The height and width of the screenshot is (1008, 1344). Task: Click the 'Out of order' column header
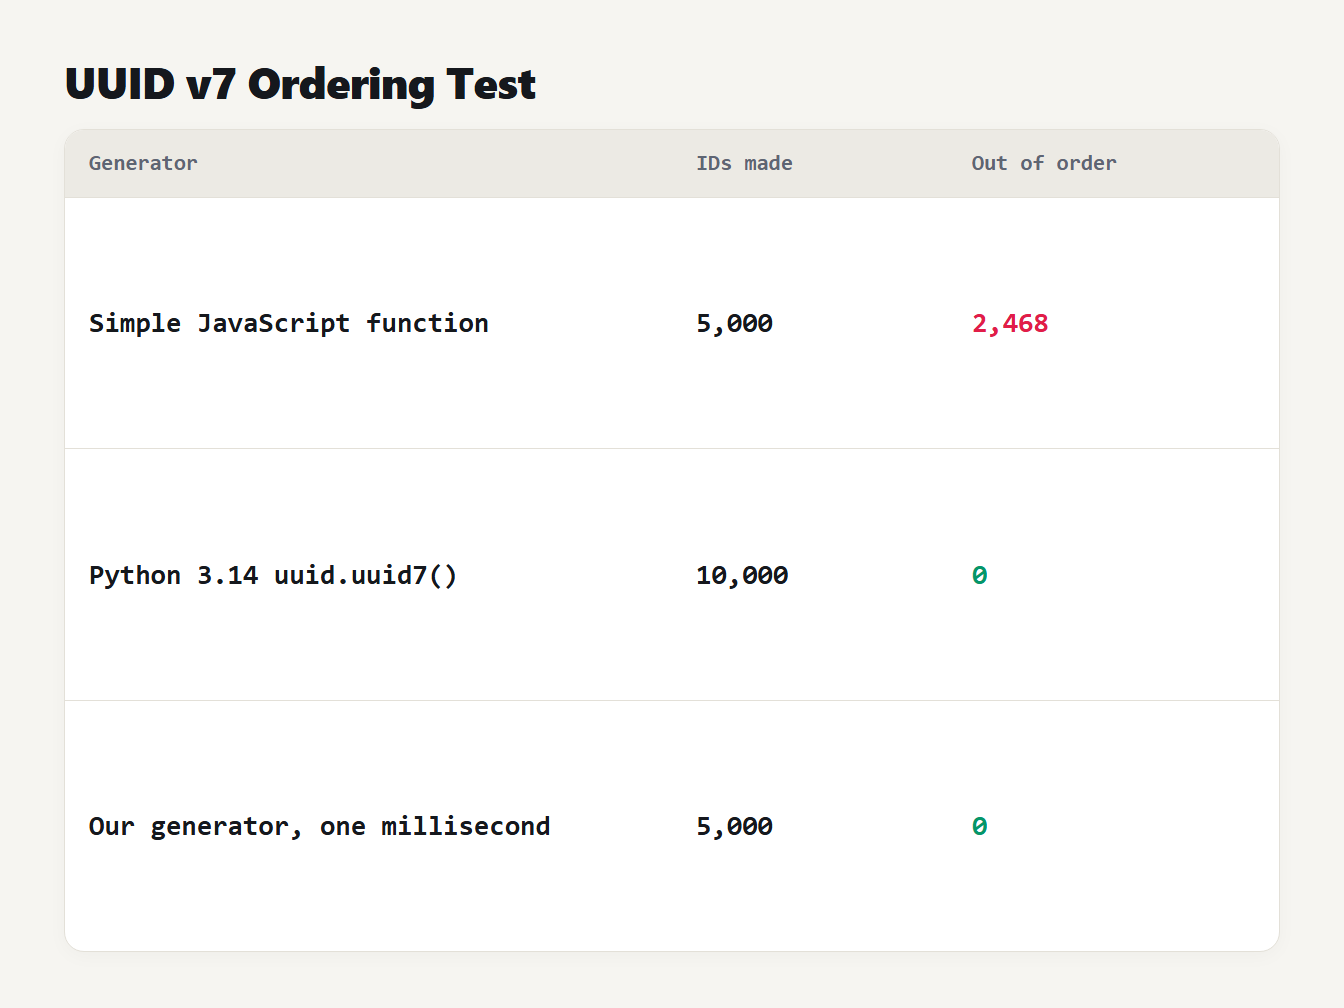(1044, 163)
